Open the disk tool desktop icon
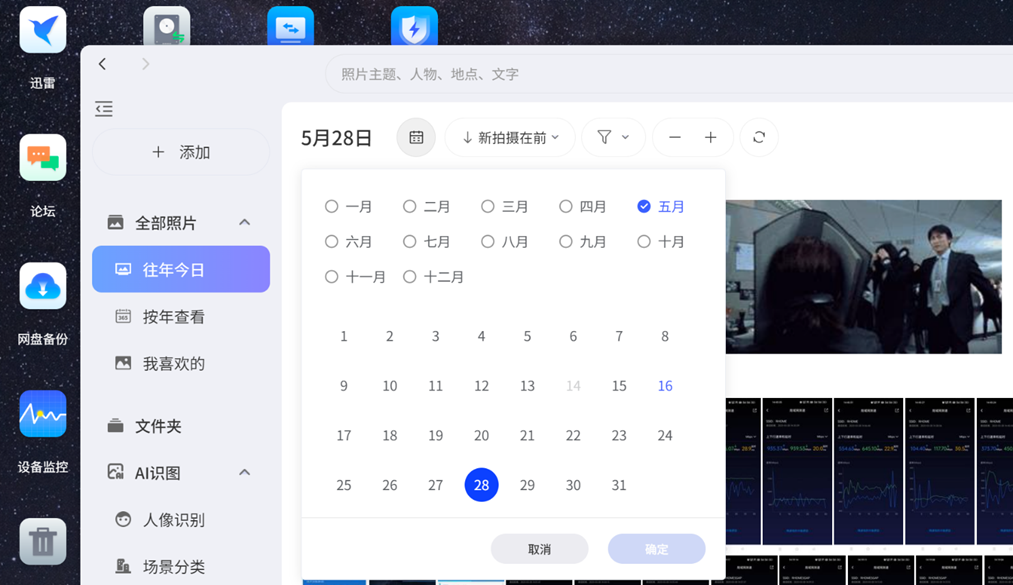Viewport: 1013px width, 585px height. 167,26
